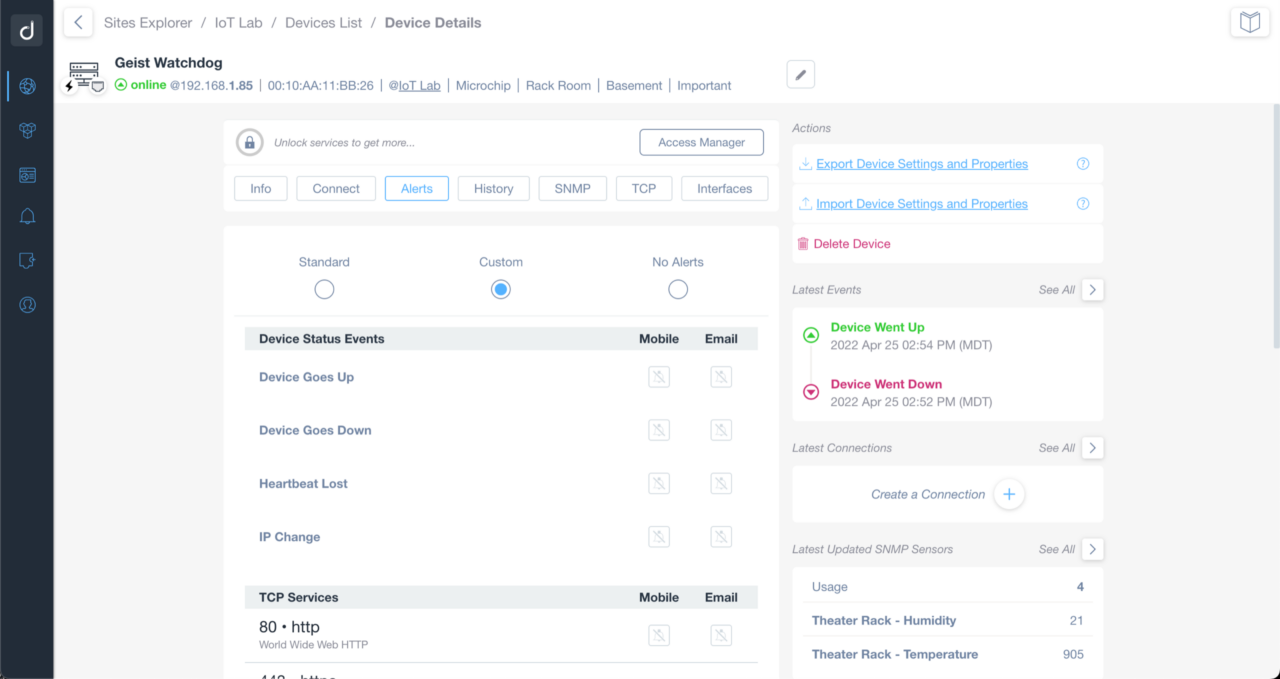Click the back arrow button
This screenshot has width=1280, height=679.
(x=78, y=22)
